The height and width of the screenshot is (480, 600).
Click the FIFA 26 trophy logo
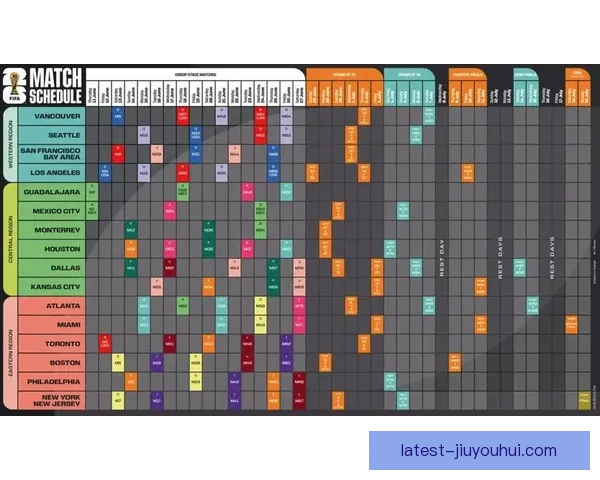pyautogui.click(x=15, y=86)
